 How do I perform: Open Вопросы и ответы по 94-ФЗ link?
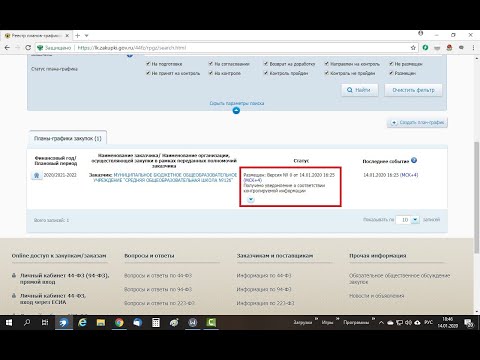point(158,289)
